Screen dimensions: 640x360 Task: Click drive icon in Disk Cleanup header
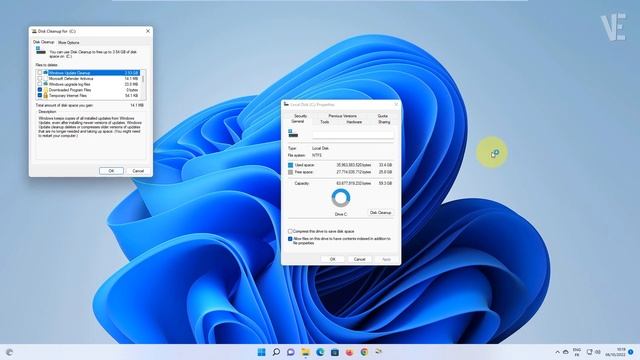point(40,51)
